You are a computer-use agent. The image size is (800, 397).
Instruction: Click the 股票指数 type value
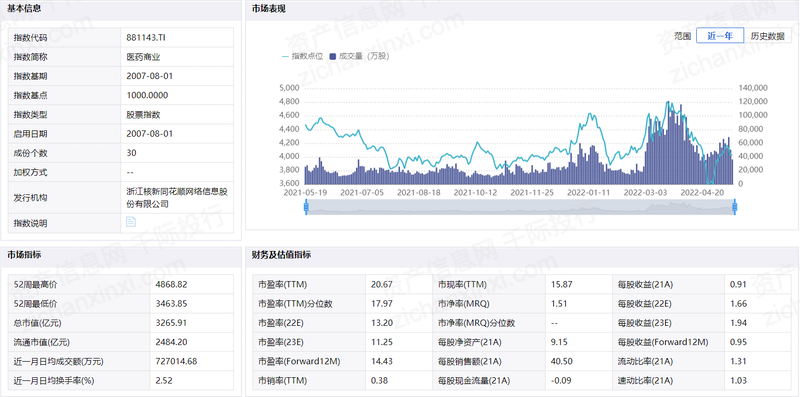(143, 115)
